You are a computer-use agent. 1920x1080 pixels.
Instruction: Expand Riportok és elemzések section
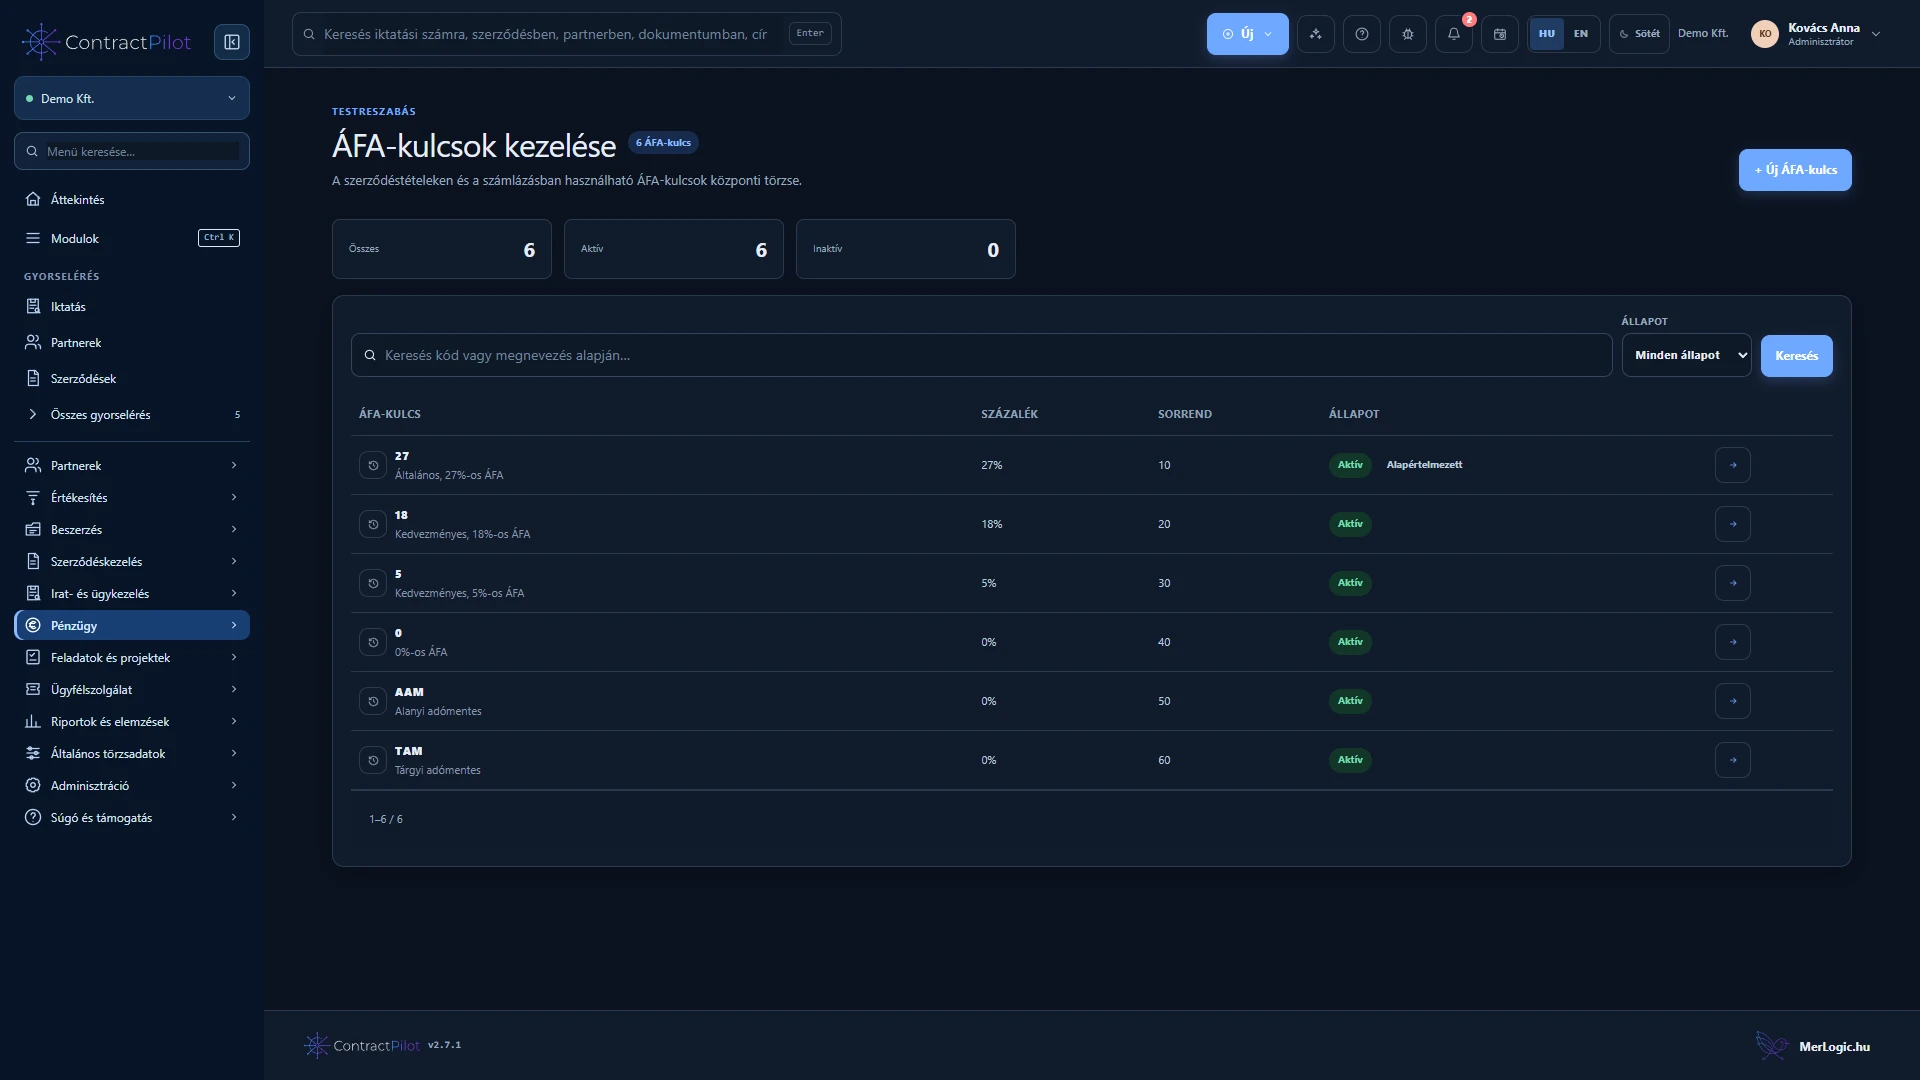(132, 721)
